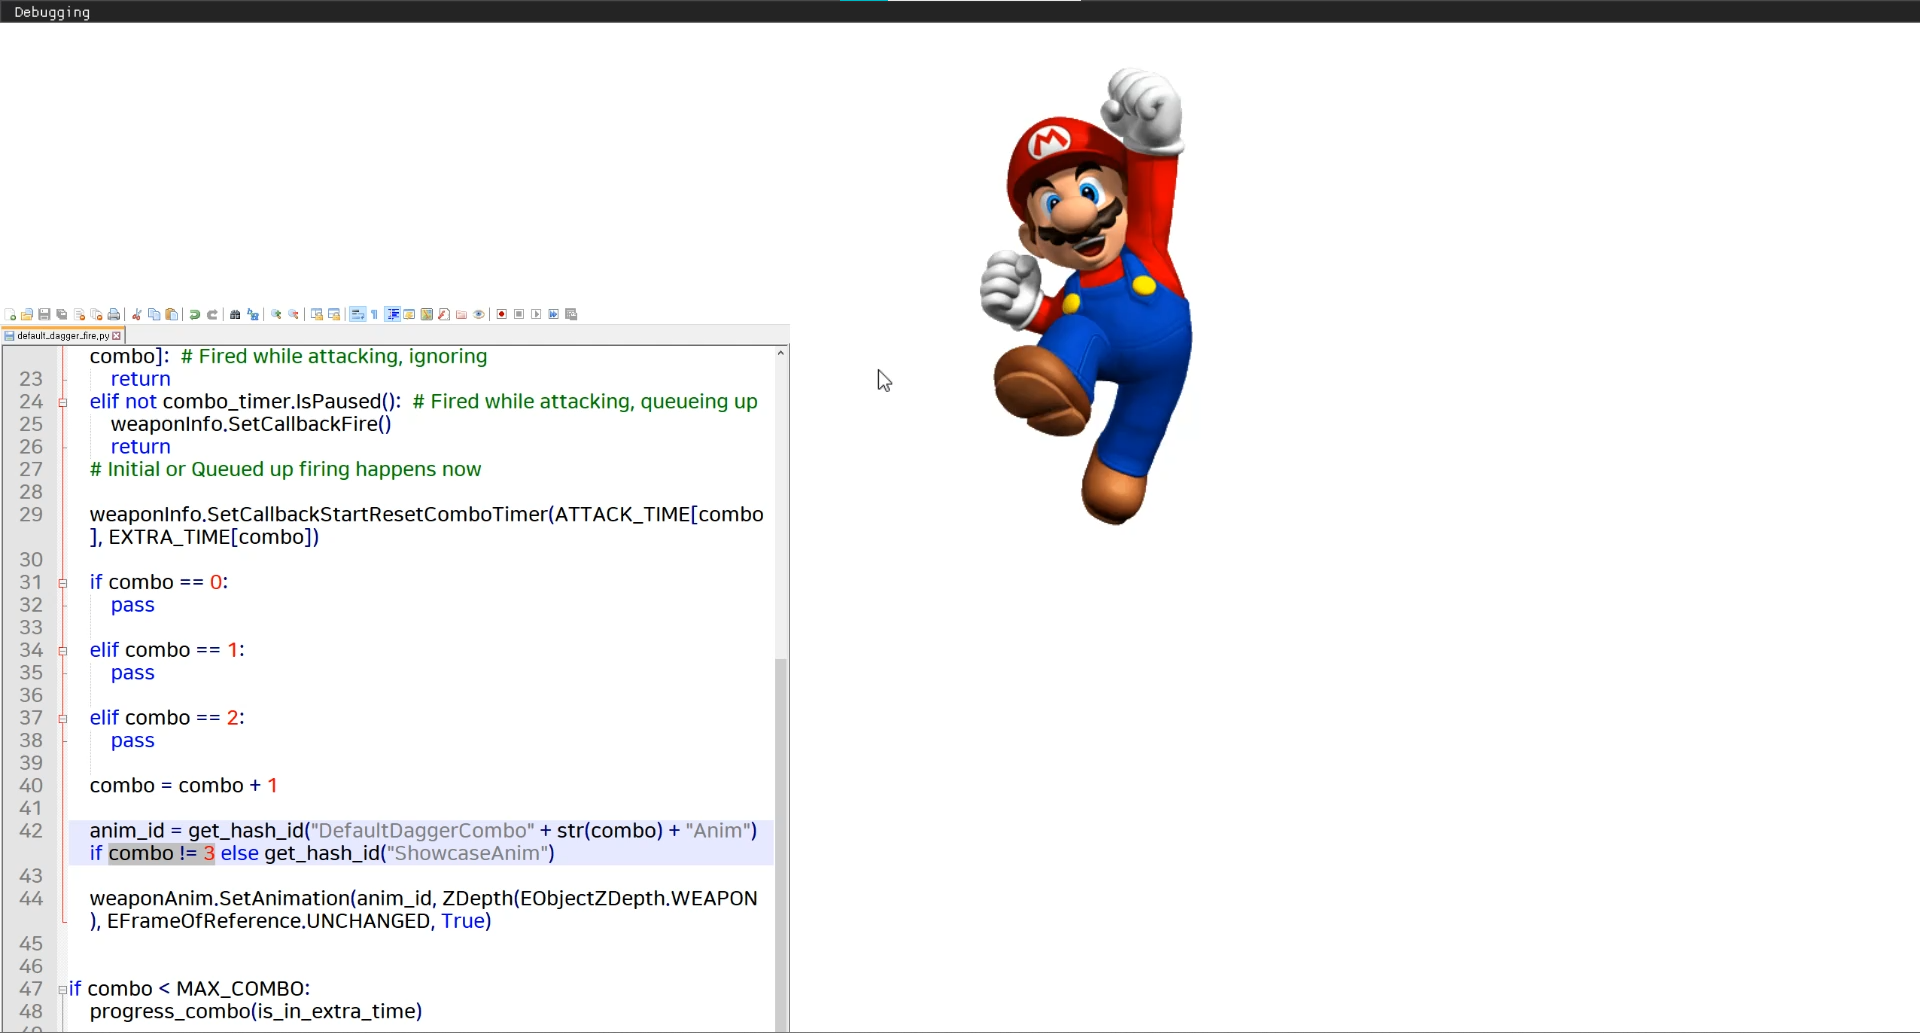Toggle the indent guide button
This screenshot has width=1920, height=1033.
[x=393, y=315]
